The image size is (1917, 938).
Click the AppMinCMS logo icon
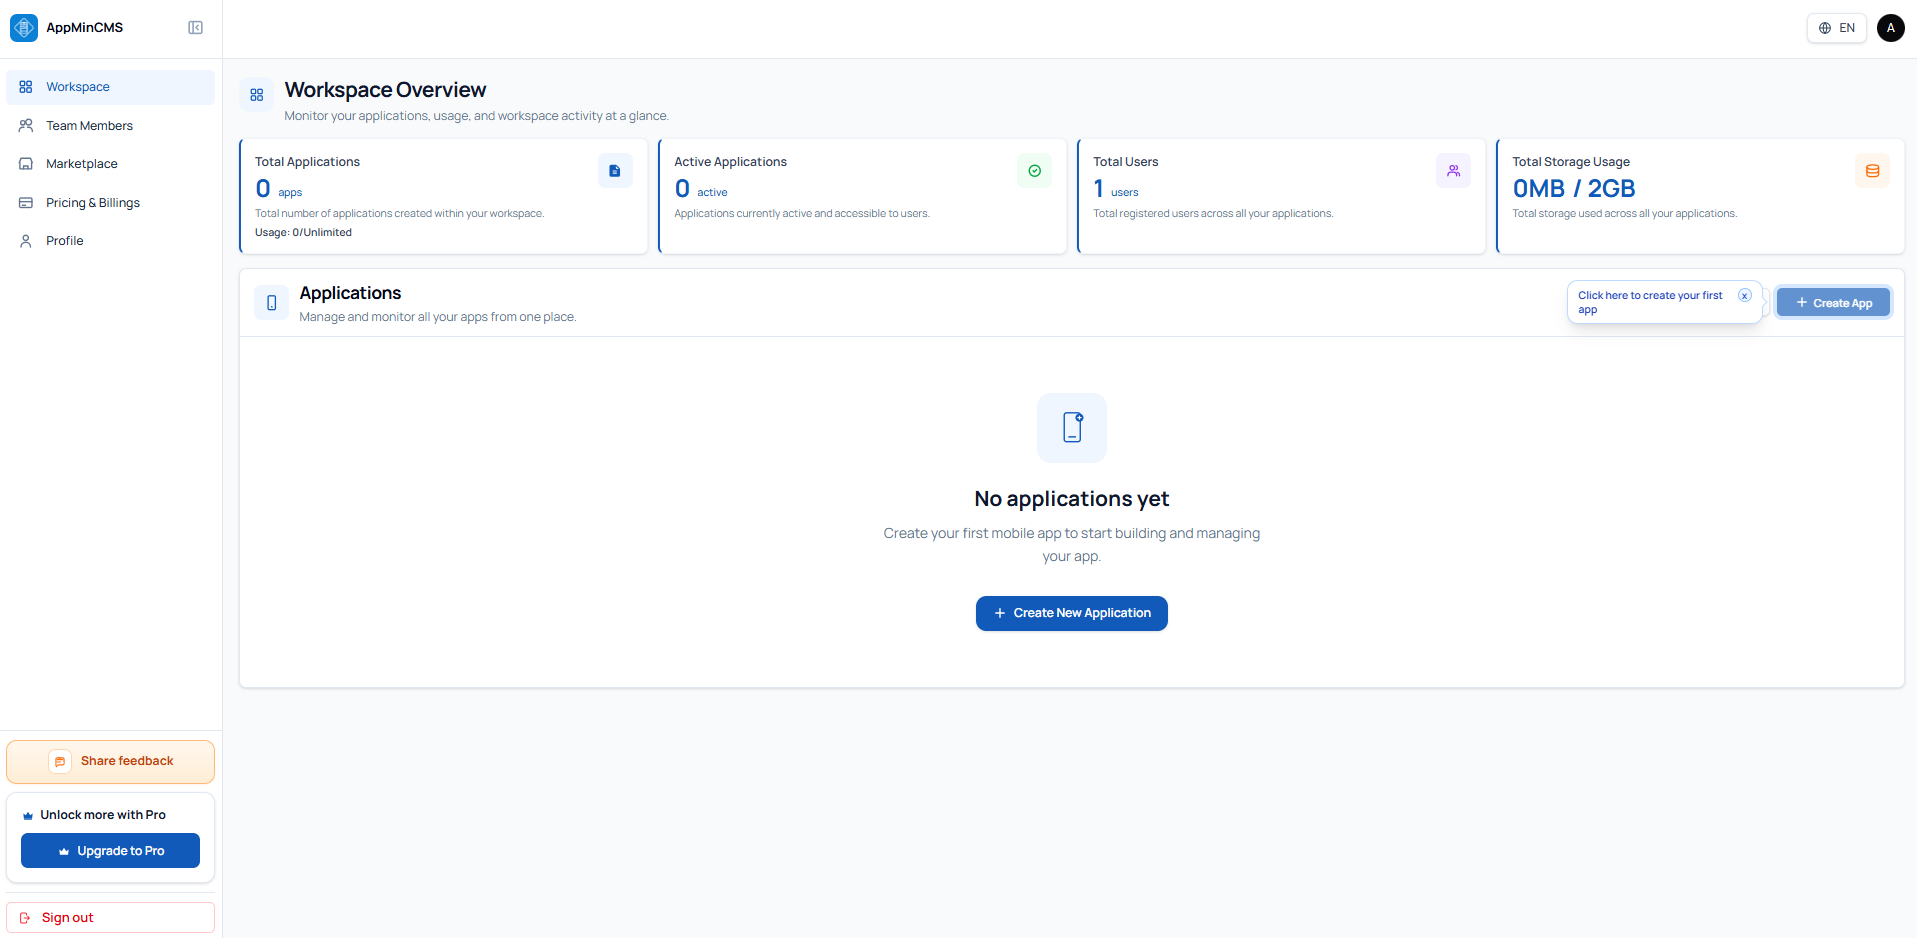[24, 28]
